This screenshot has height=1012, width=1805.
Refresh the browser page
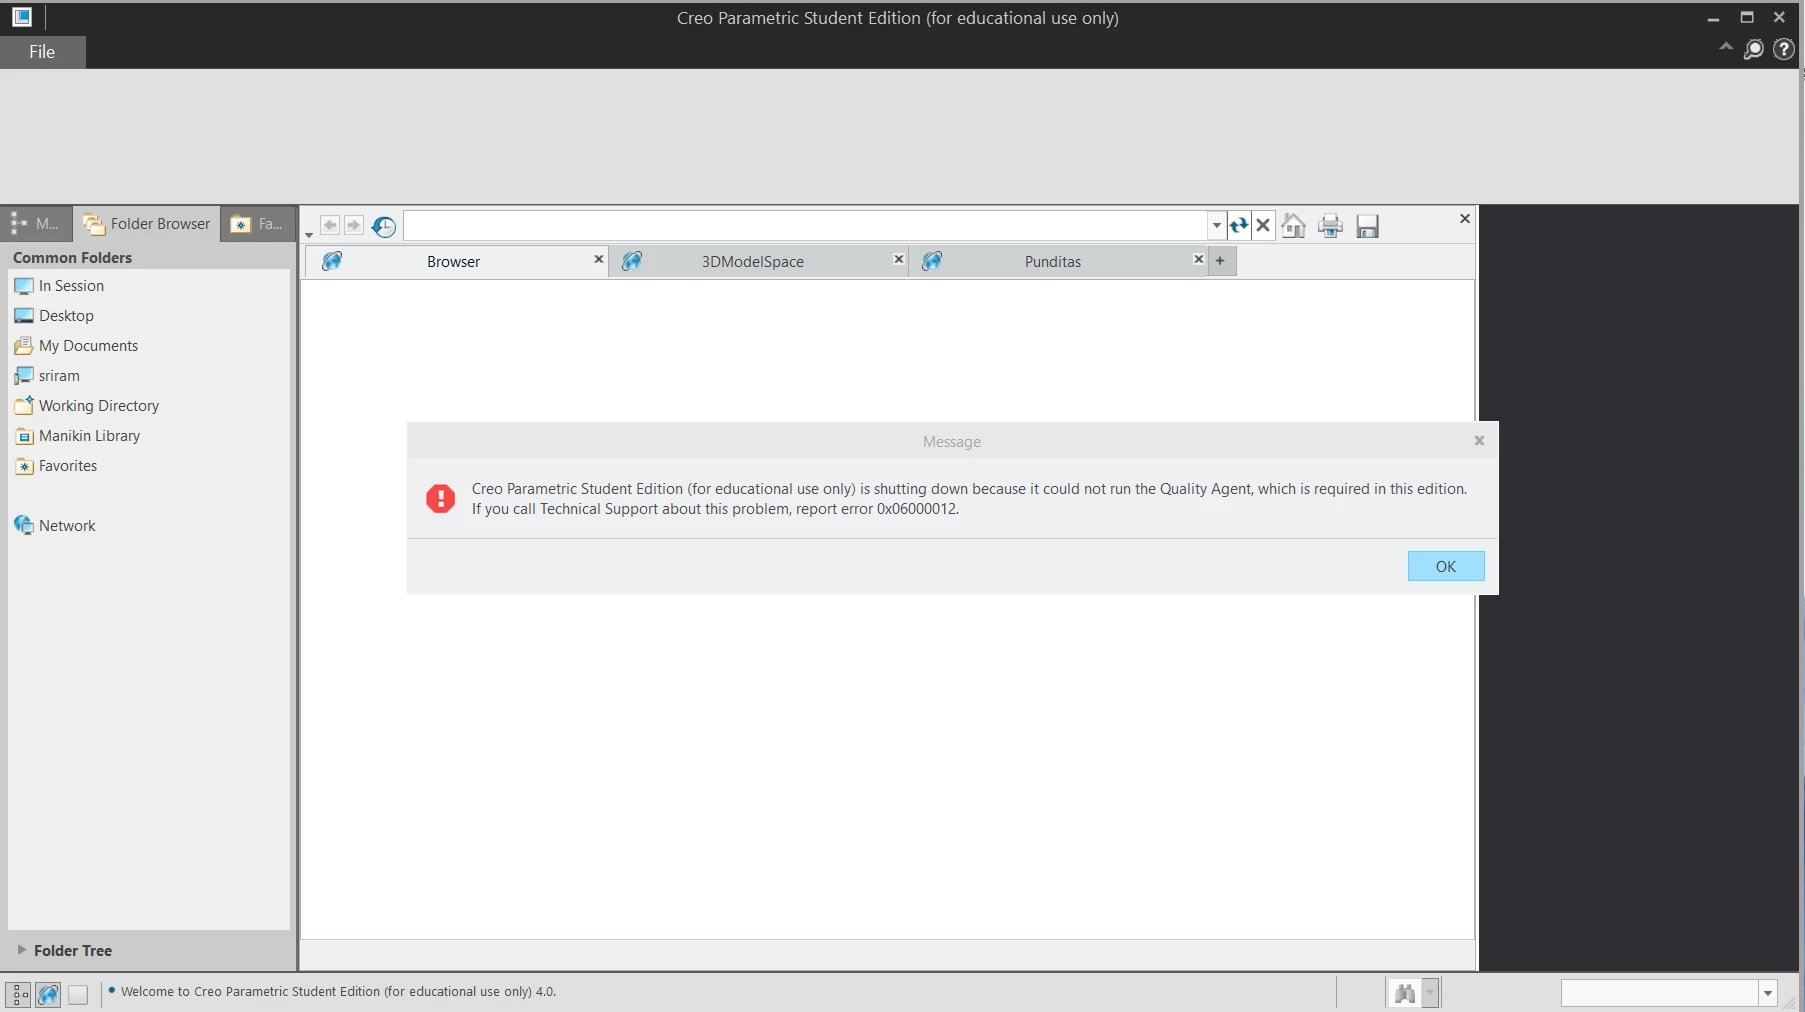click(x=1239, y=225)
